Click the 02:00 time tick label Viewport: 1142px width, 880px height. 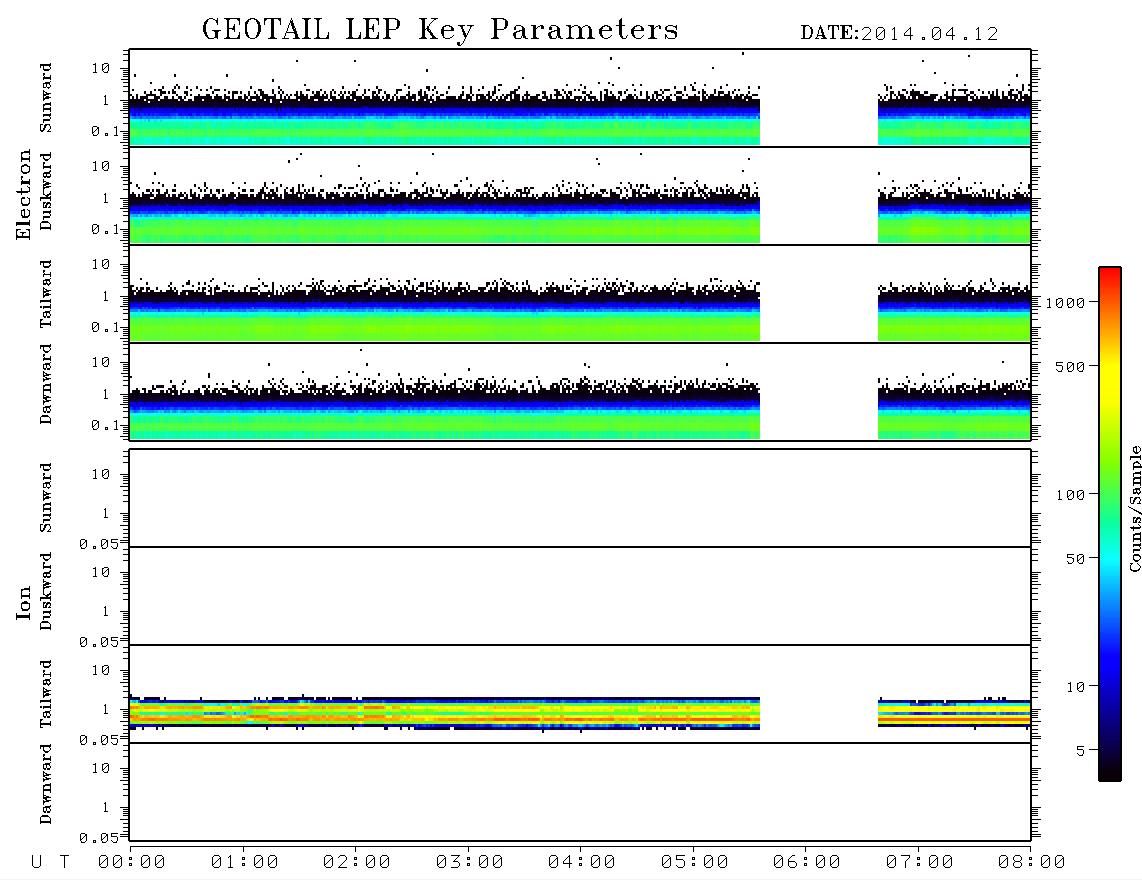point(357,863)
